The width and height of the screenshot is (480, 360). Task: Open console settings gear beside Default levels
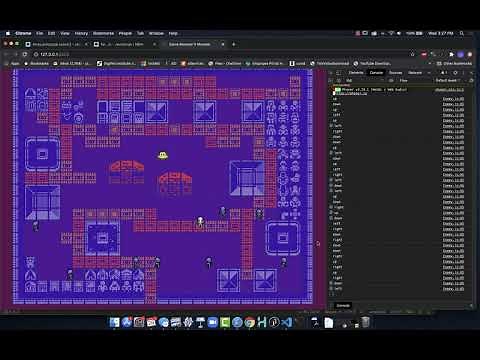[471, 80]
